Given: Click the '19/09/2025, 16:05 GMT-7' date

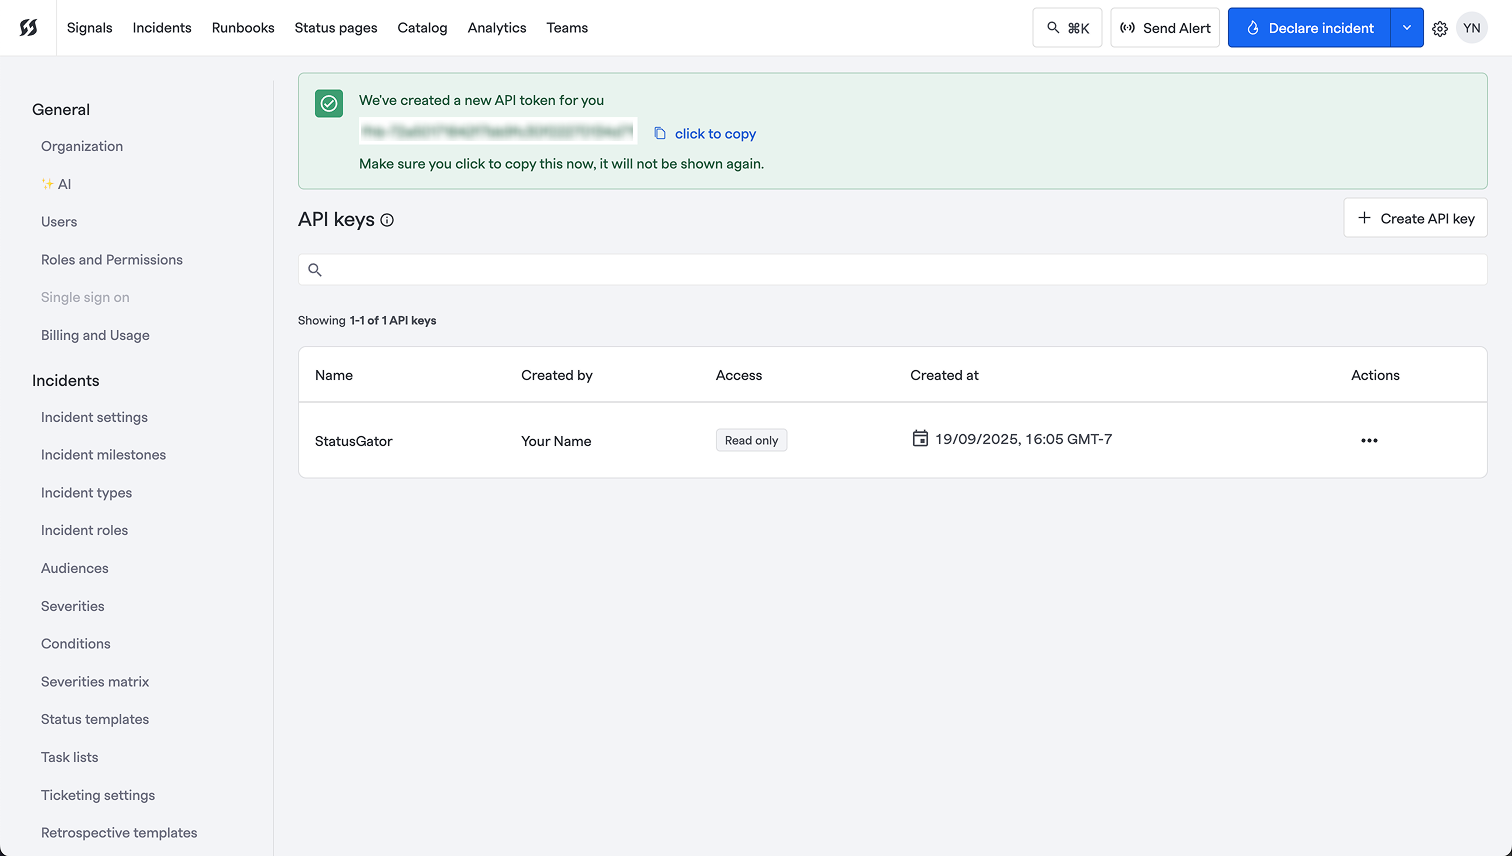Looking at the screenshot, I should (x=1023, y=439).
